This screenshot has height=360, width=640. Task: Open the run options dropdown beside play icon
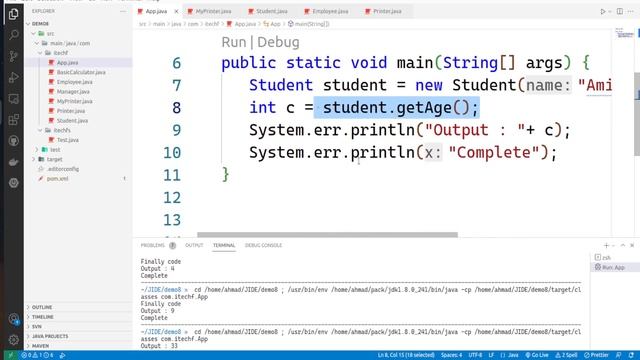click(x=610, y=11)
